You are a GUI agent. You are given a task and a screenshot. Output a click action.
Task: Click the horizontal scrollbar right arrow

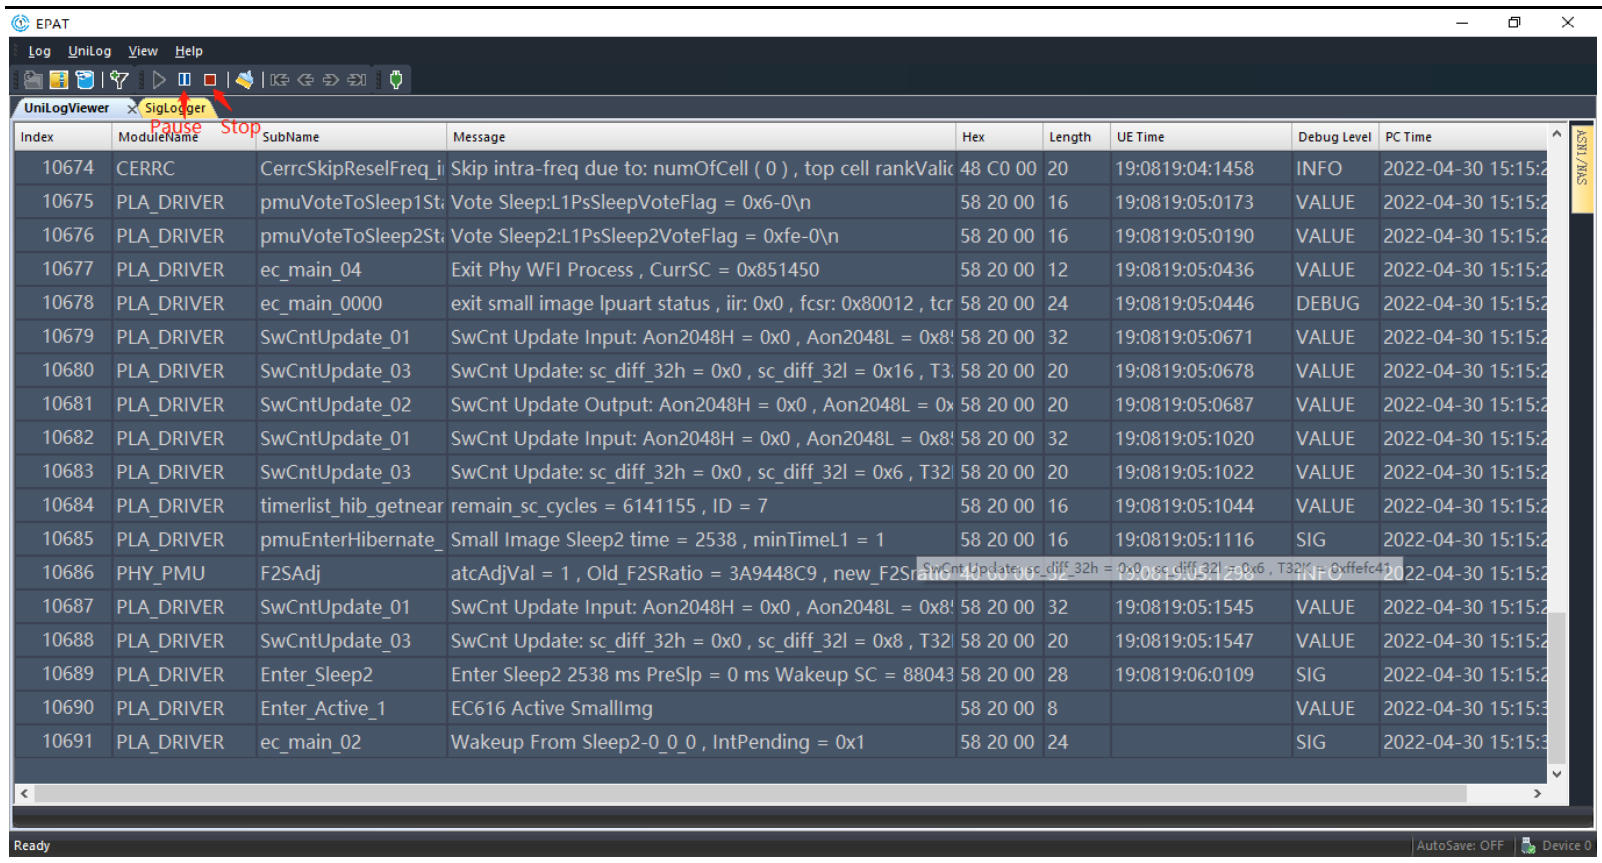[1537, 793]
